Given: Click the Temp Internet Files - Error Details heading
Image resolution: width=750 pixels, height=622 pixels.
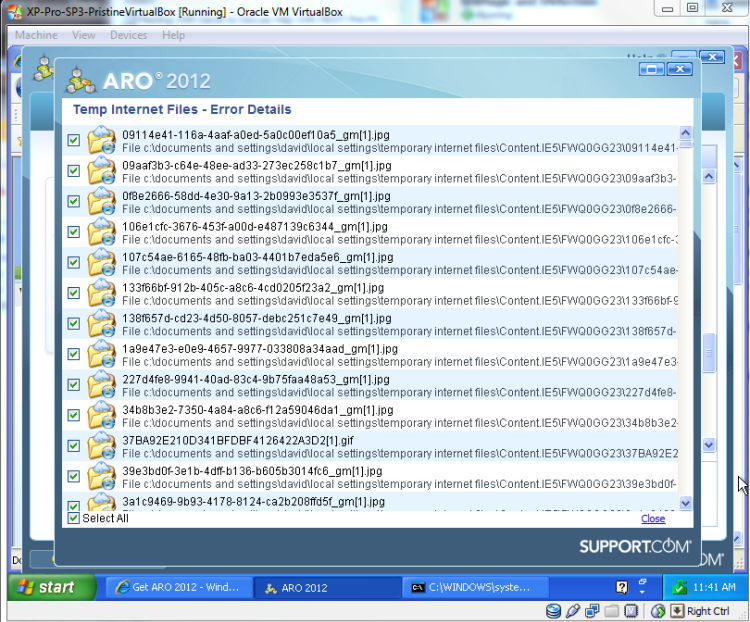Looking at the screenshot, I should point(182,110).
